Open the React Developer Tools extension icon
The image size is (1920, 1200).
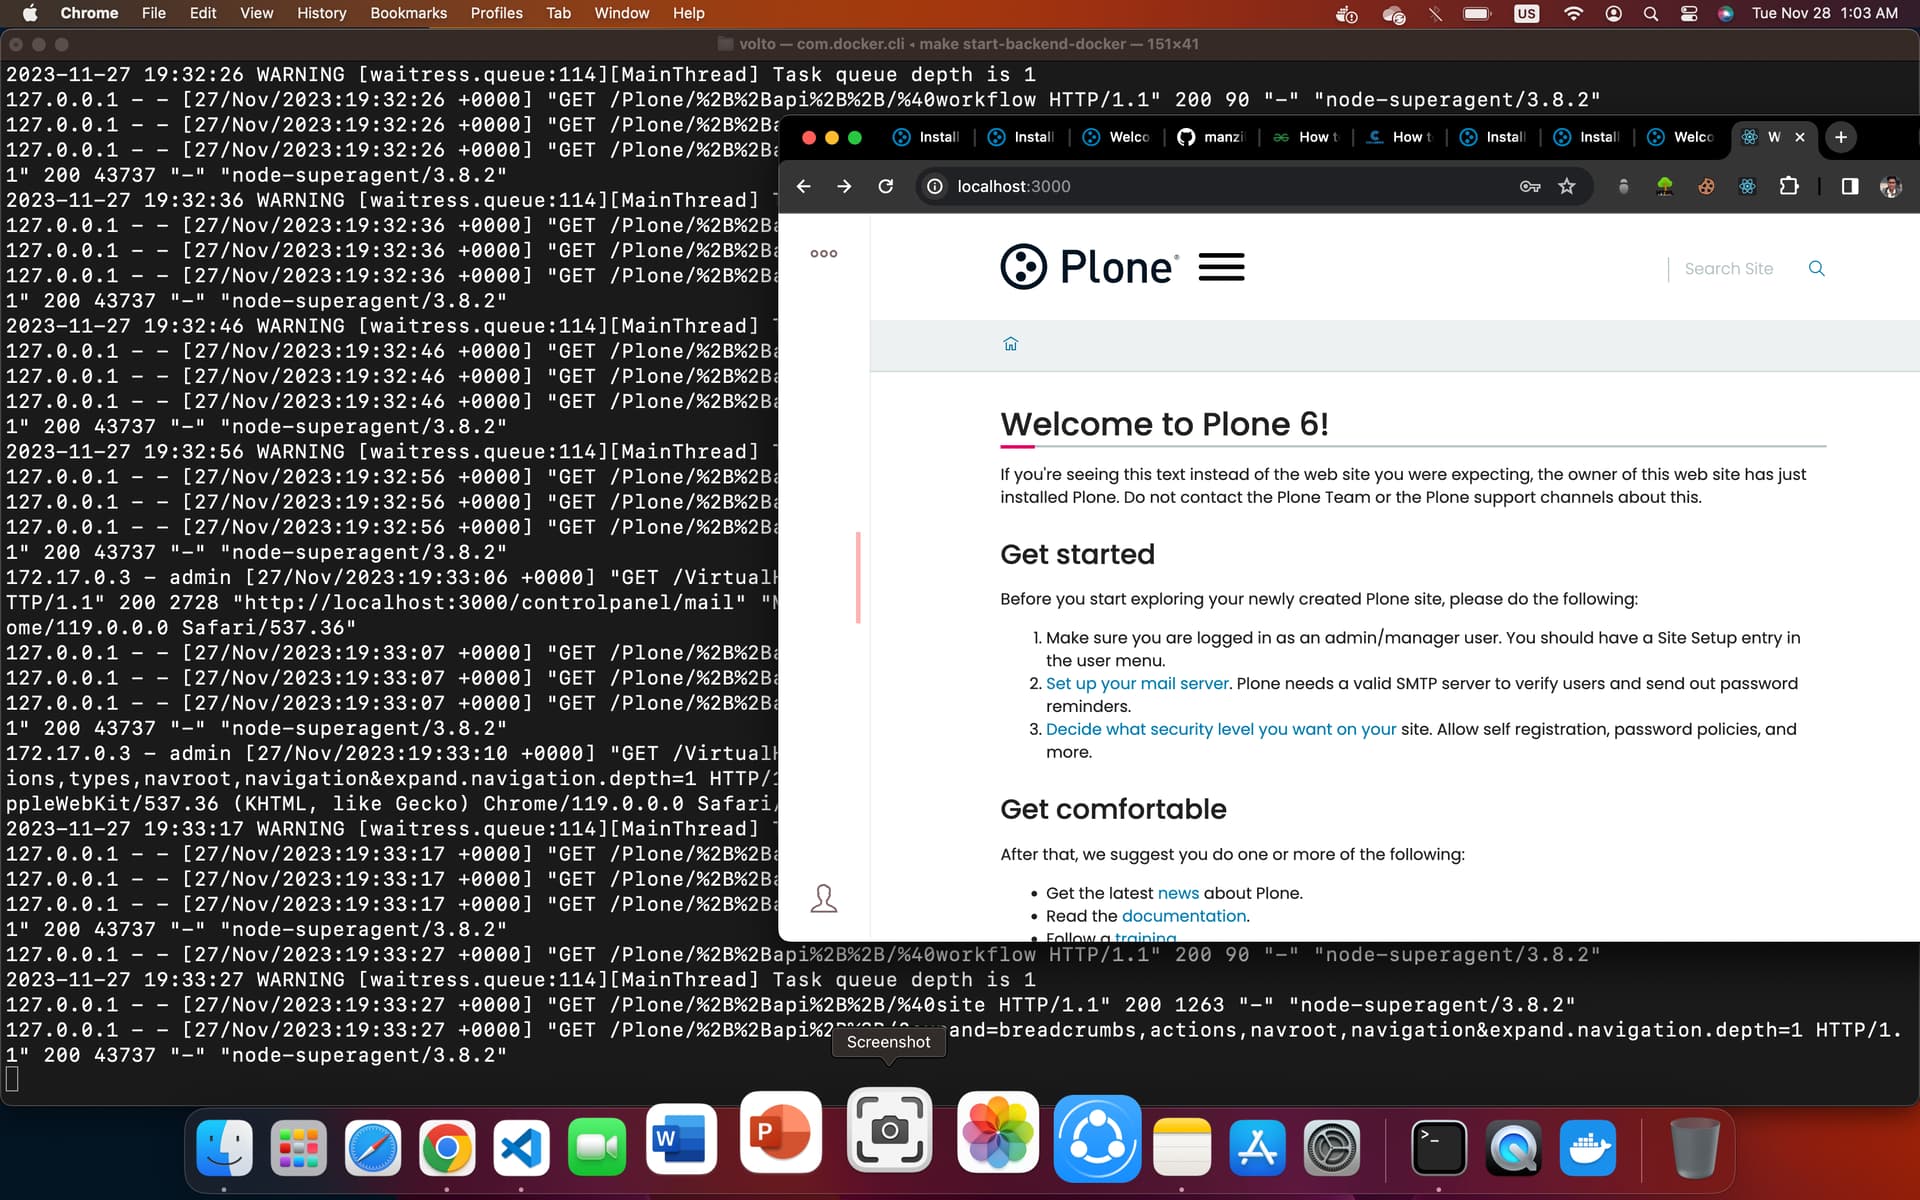coord(1747,186)
